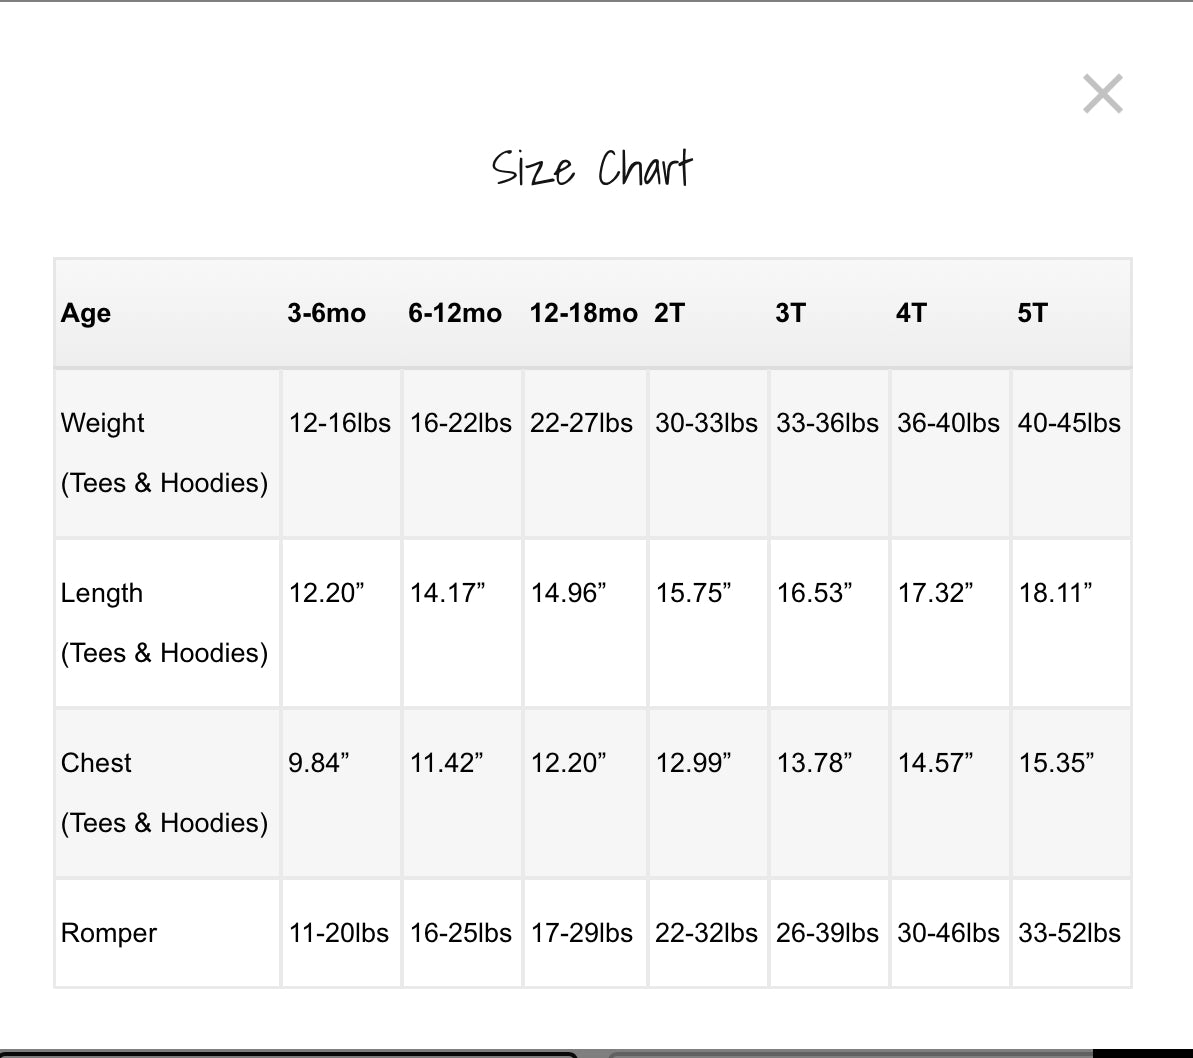Close the Size Chart popup
The width and height of the screenshot is (1193, 1058).
(x=1102, y=94)
